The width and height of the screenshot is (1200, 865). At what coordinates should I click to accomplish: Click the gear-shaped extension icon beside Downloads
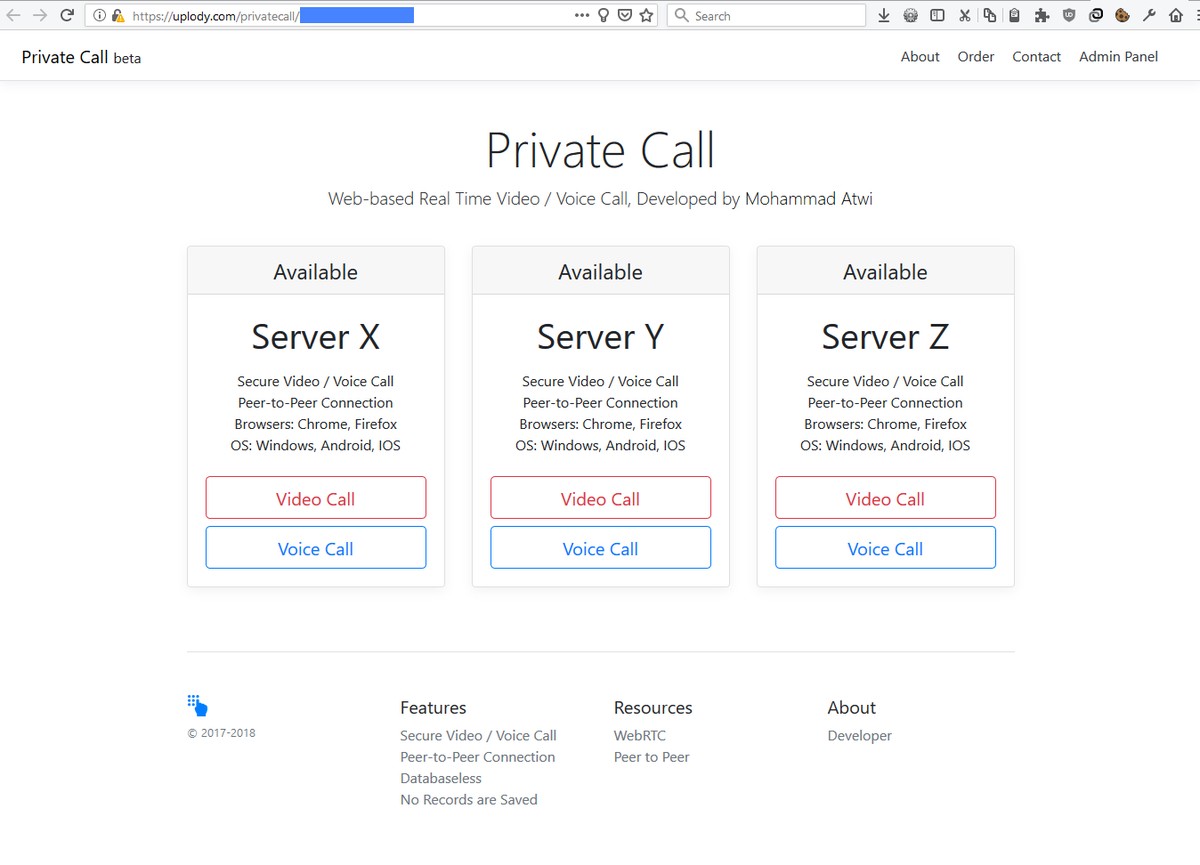point(910,15)
